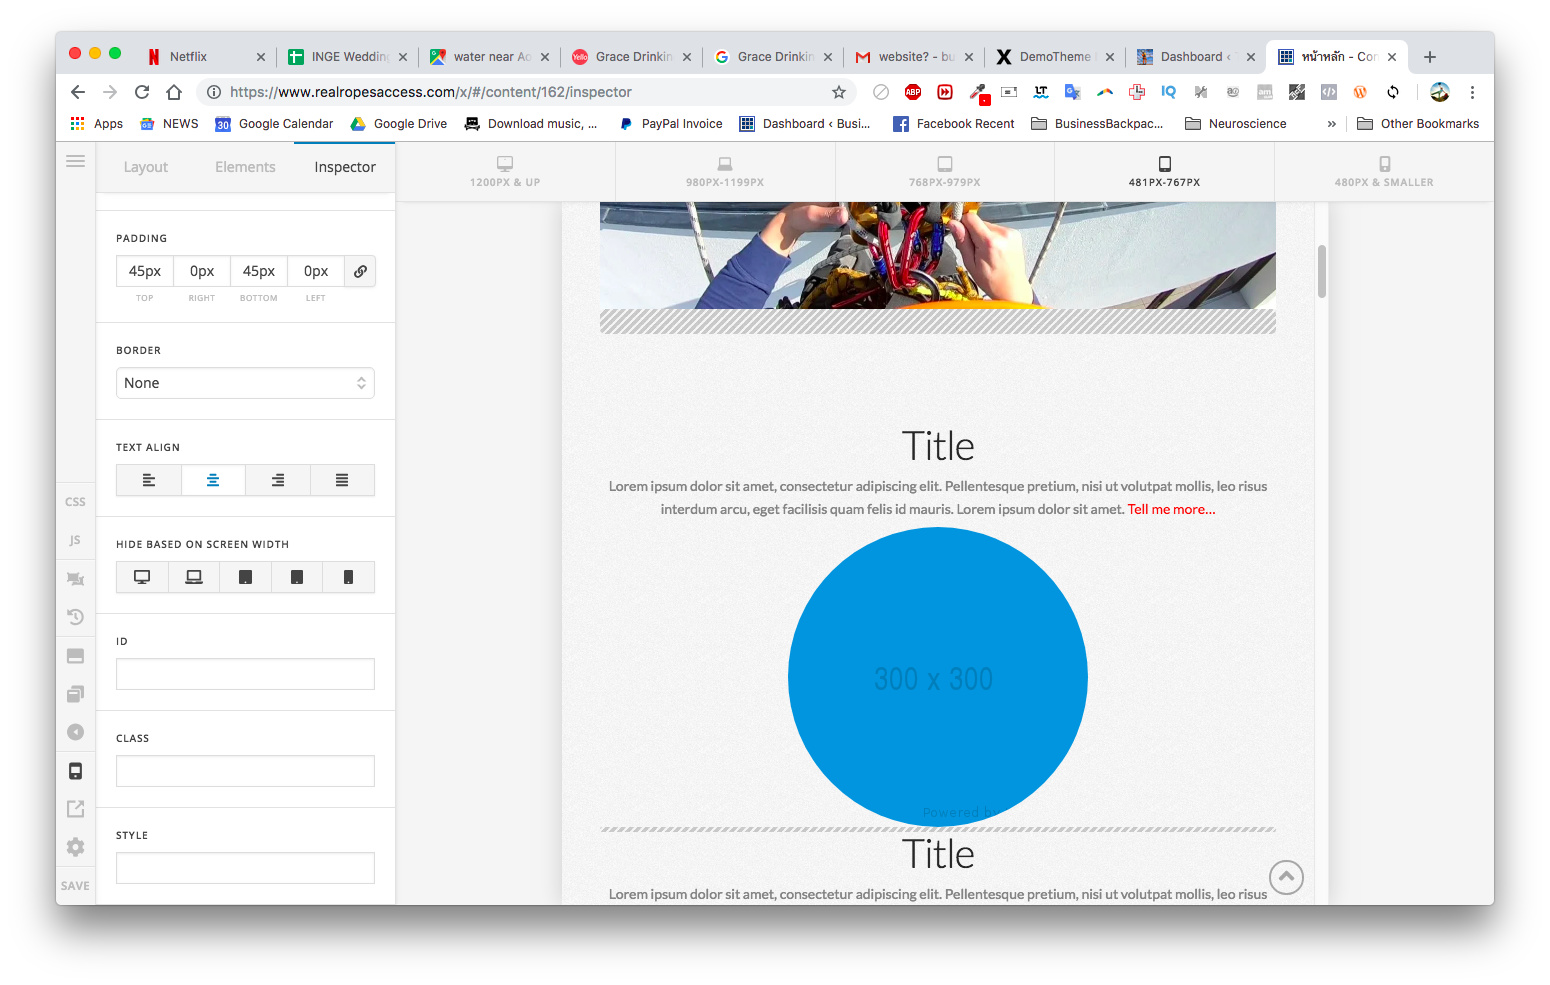Expand the hidden bookmarks chevron
Viewport: 1550px width, 985px height.
[1332, 124]
